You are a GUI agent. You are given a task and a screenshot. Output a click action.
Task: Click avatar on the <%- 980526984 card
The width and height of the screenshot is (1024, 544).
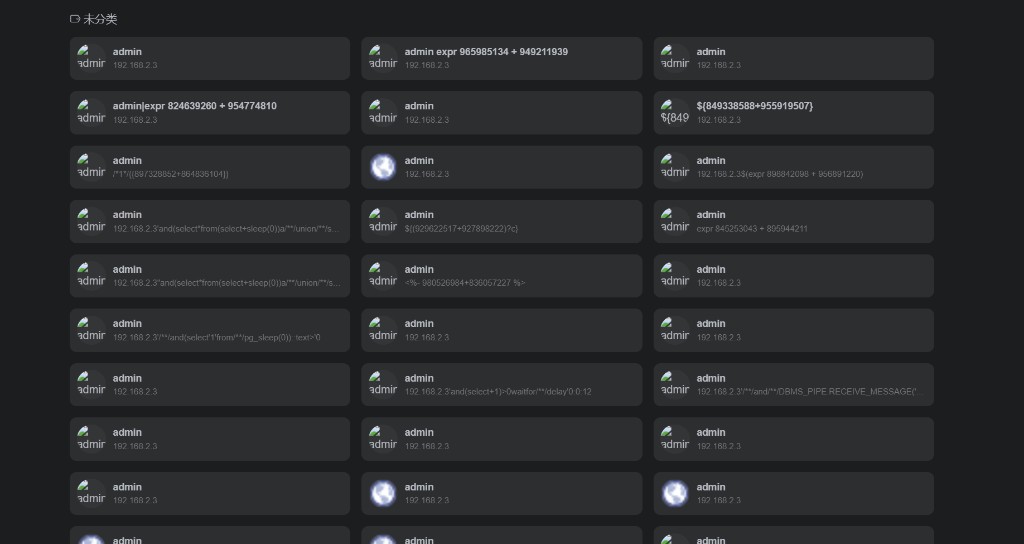coord(383,275)
